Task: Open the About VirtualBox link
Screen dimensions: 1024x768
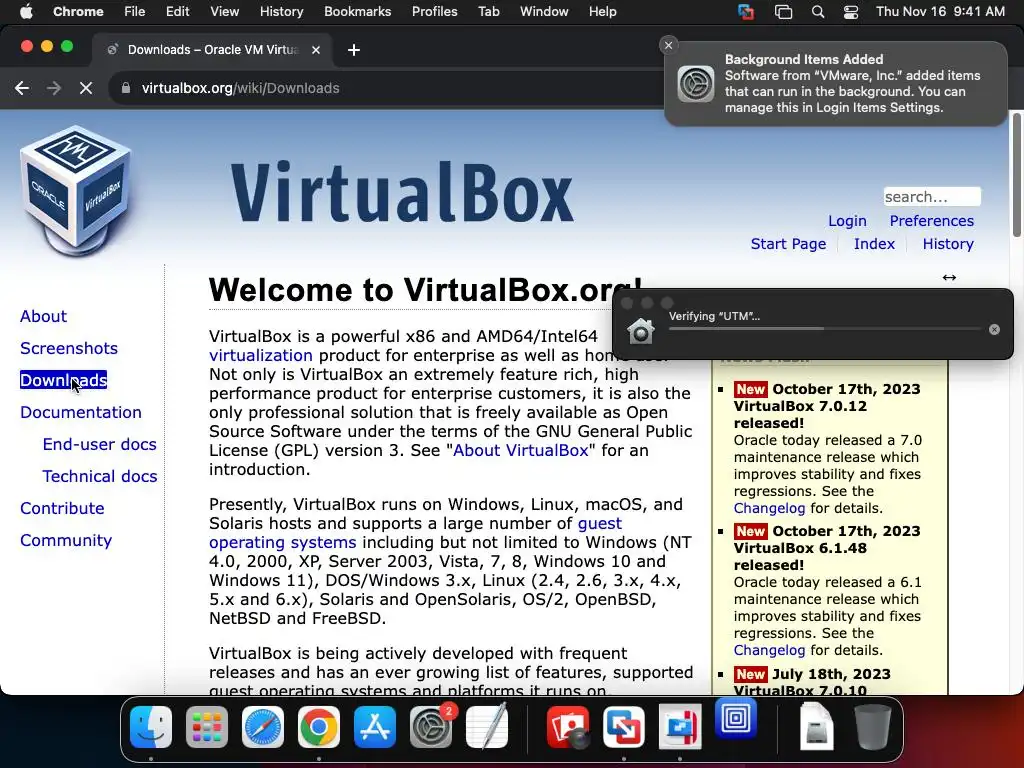Action: (x=520, y=450)
